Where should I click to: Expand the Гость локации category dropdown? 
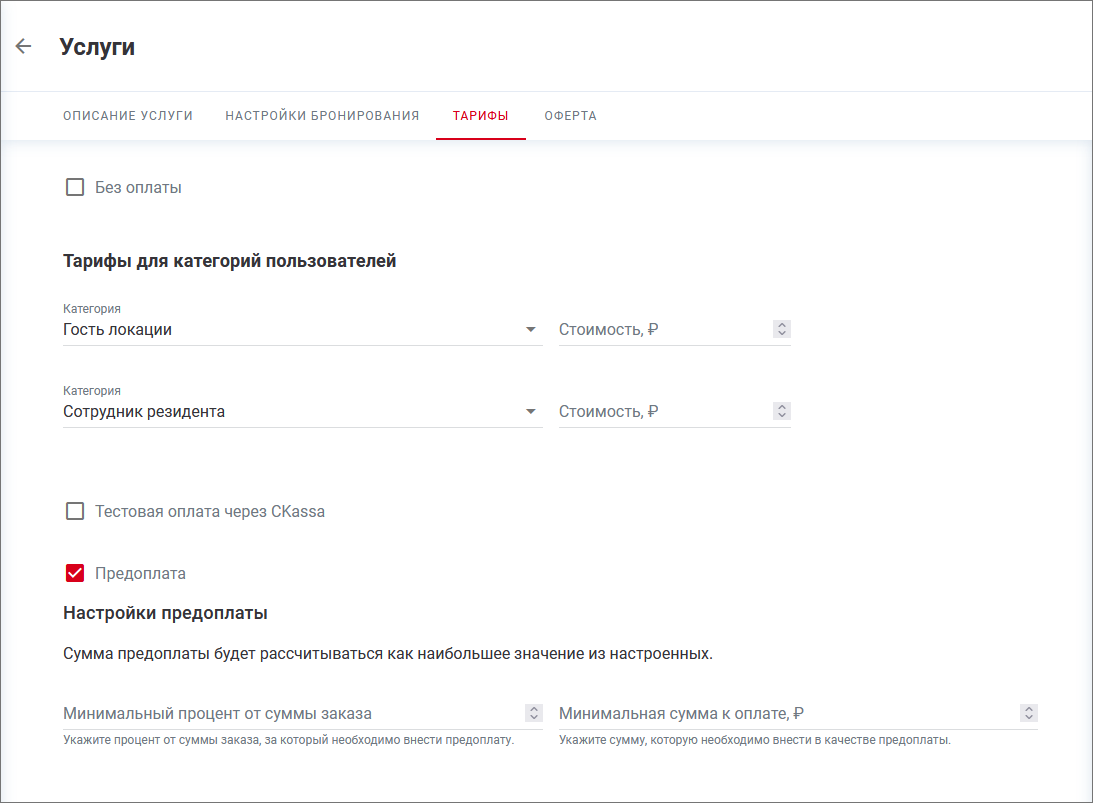pos(290,330)
